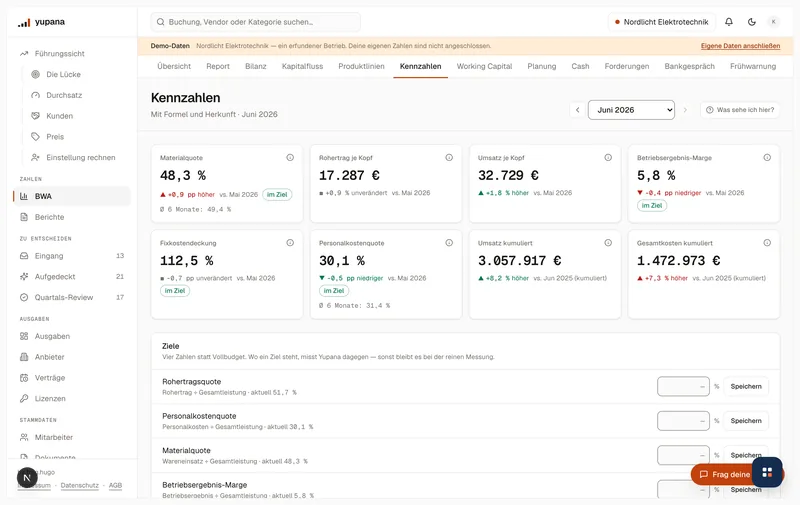Click the Eingang inbox icon
This screenshot has height=505, width=800.
[x=24, y=256]
